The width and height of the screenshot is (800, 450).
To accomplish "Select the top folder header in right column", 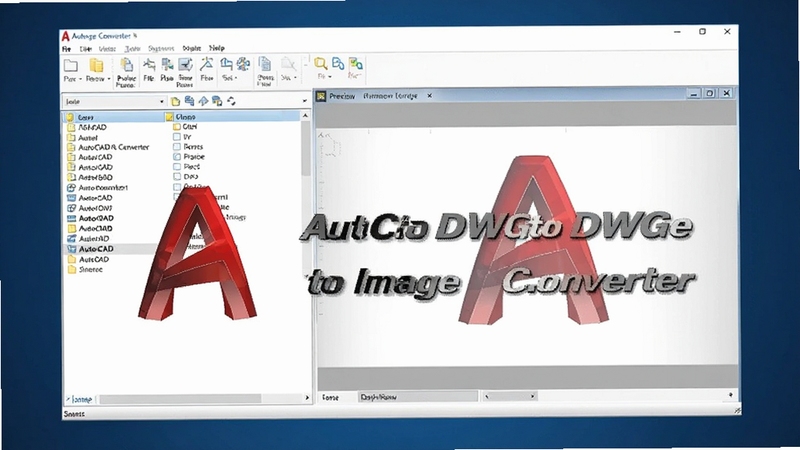I will pos(233,117).
